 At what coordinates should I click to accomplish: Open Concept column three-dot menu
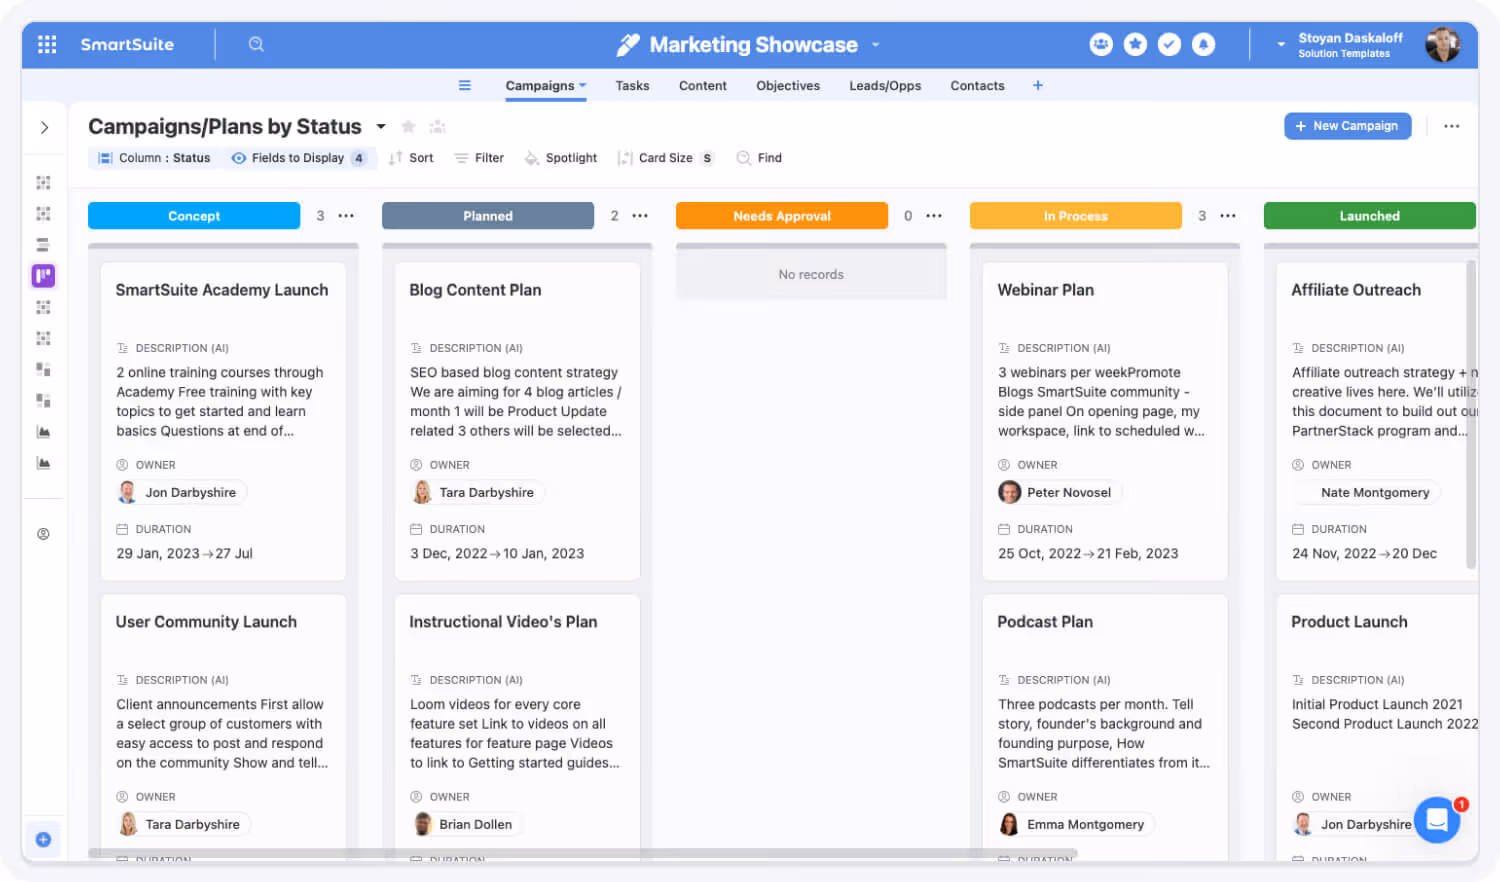[x=346, y=216]
